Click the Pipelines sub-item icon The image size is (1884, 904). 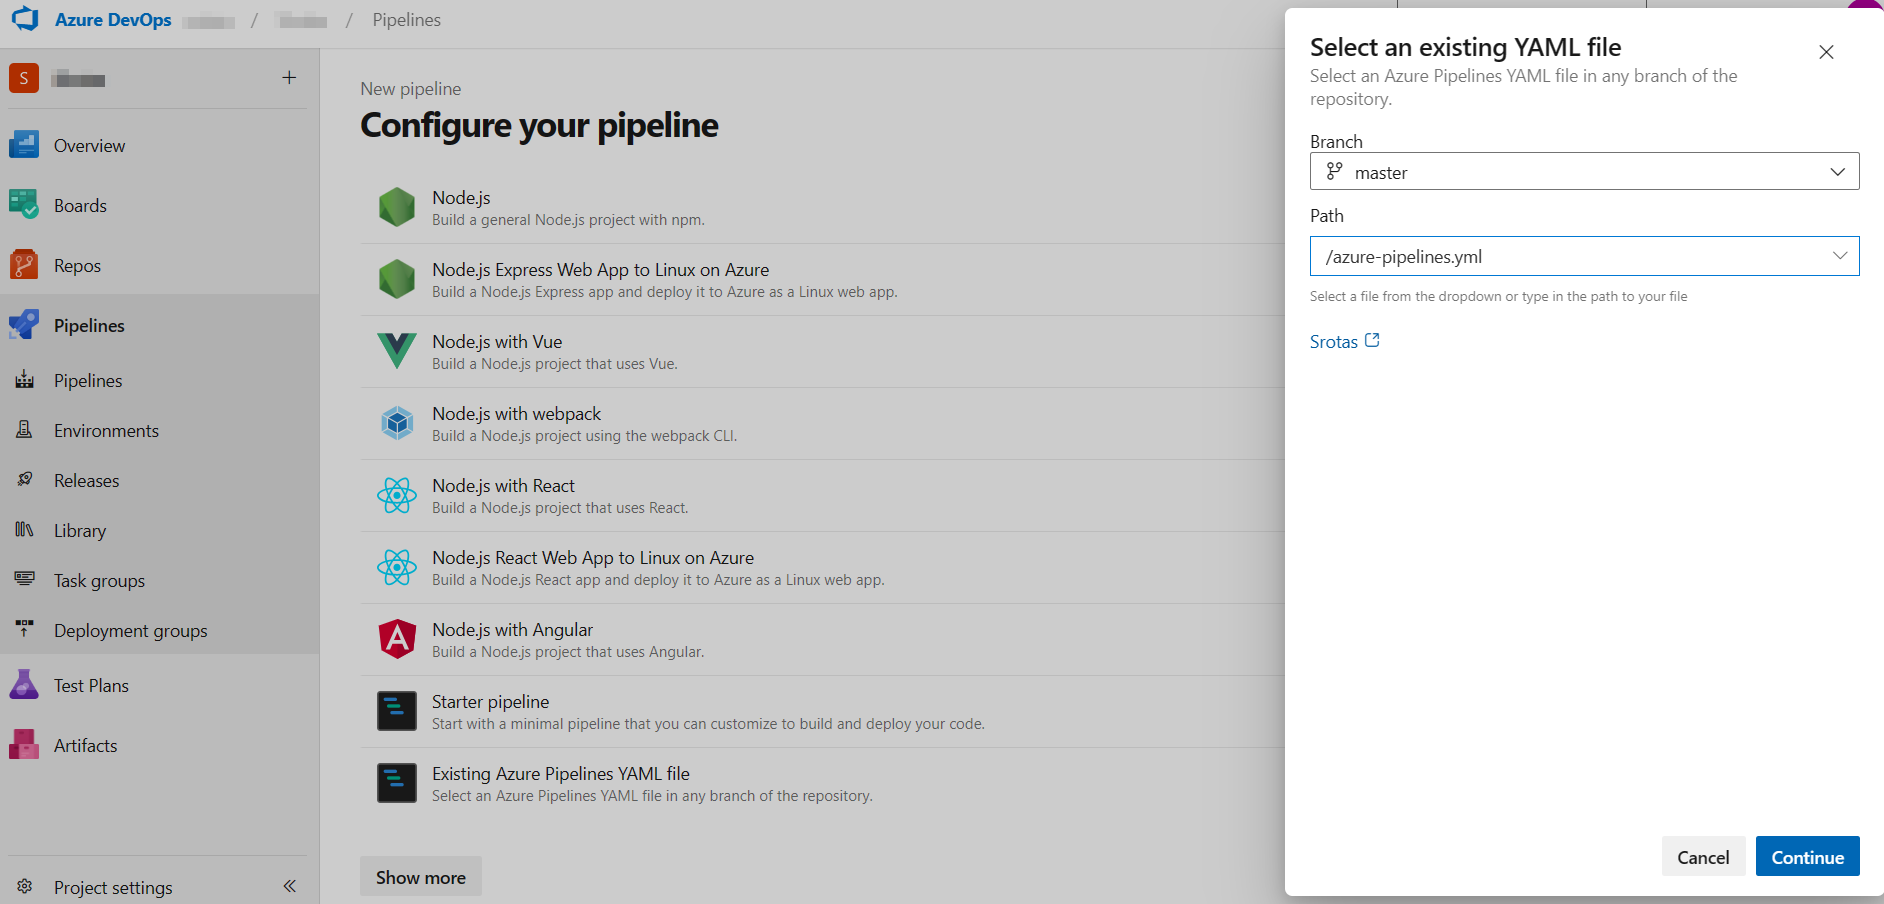(x=25, y=380)
